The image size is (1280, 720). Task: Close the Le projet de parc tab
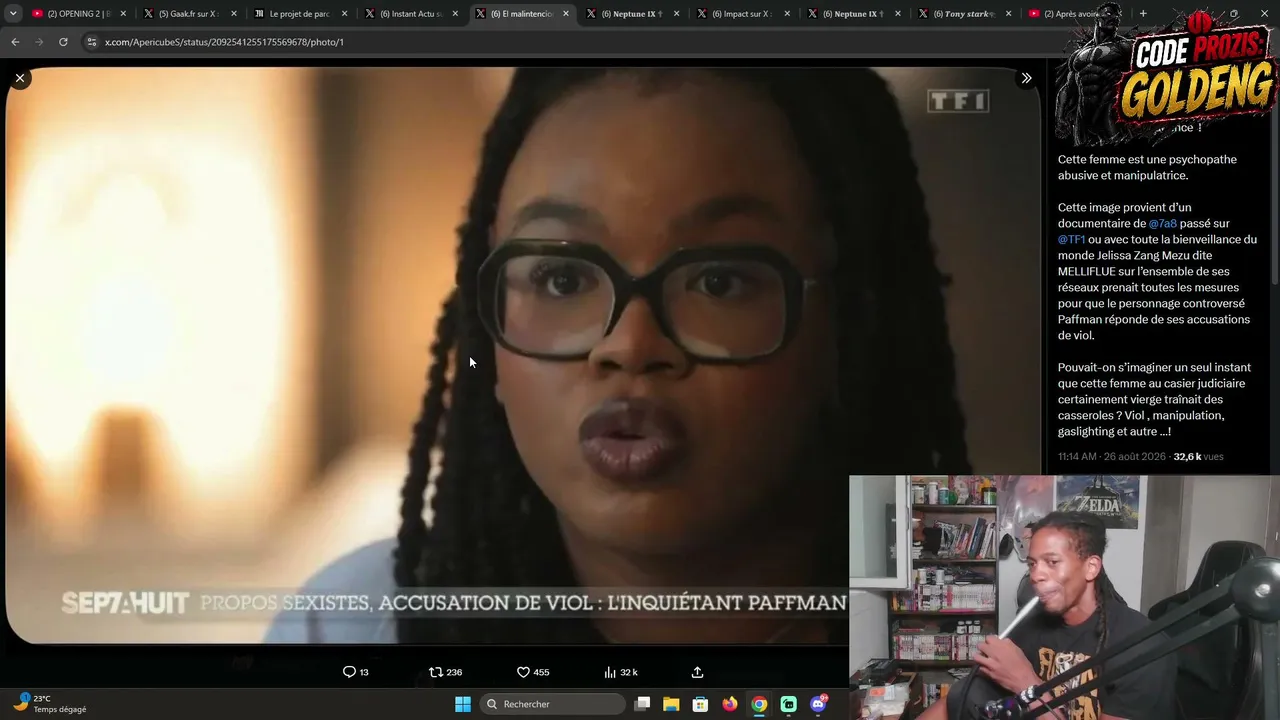coord(345,14)
